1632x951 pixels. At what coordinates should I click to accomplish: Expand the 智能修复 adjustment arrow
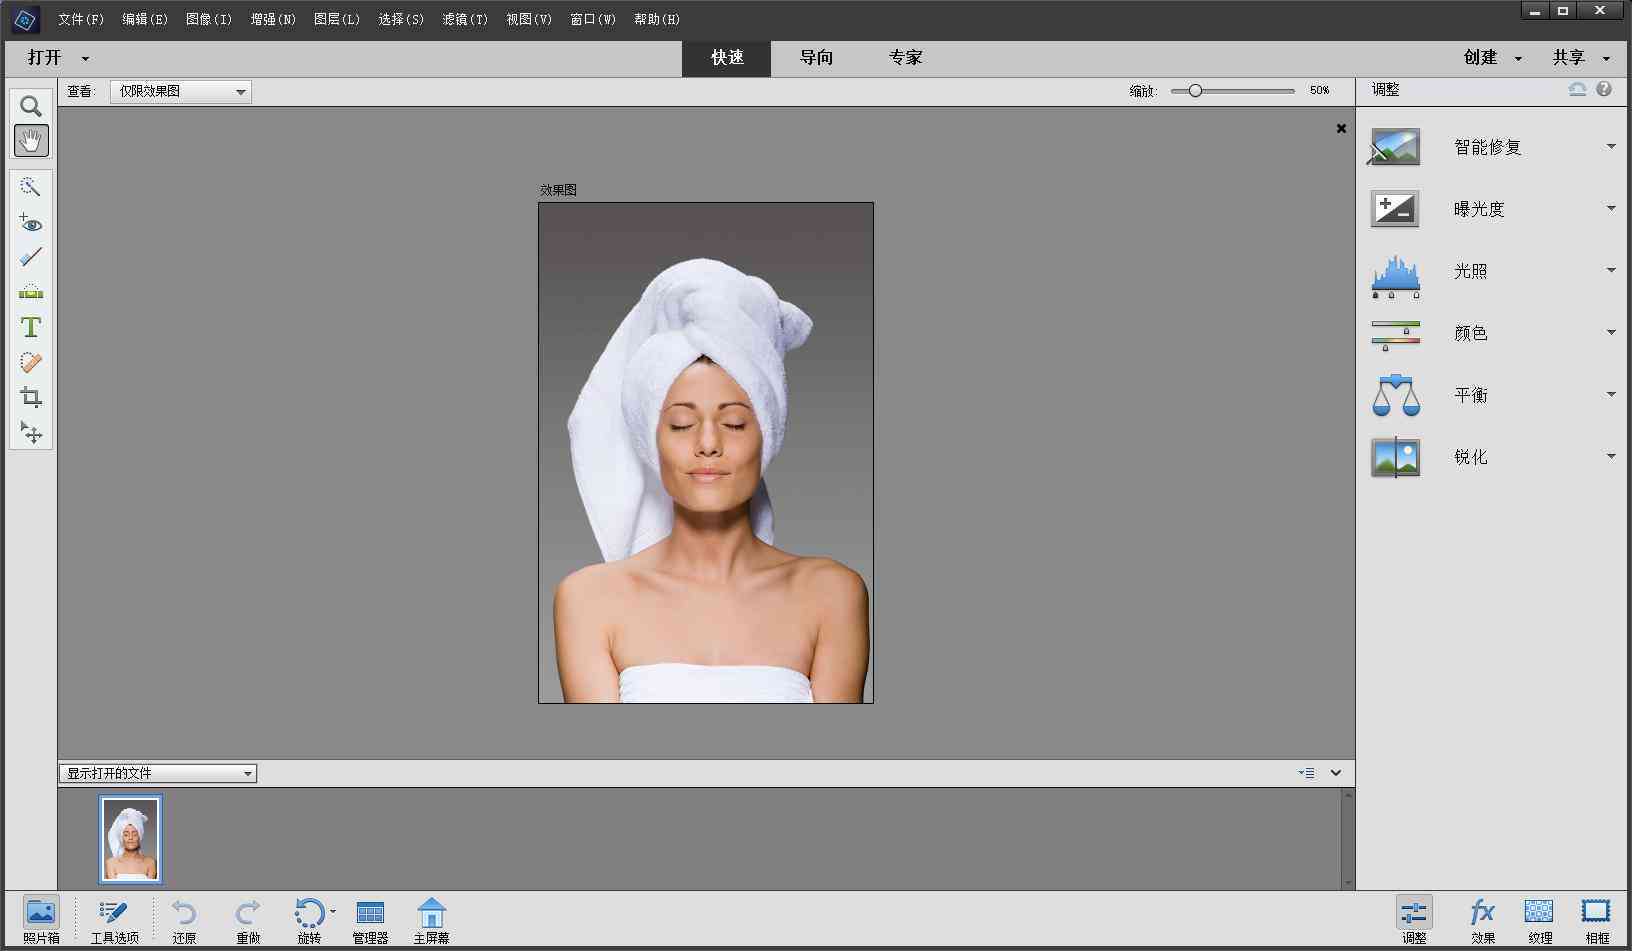1611,147
